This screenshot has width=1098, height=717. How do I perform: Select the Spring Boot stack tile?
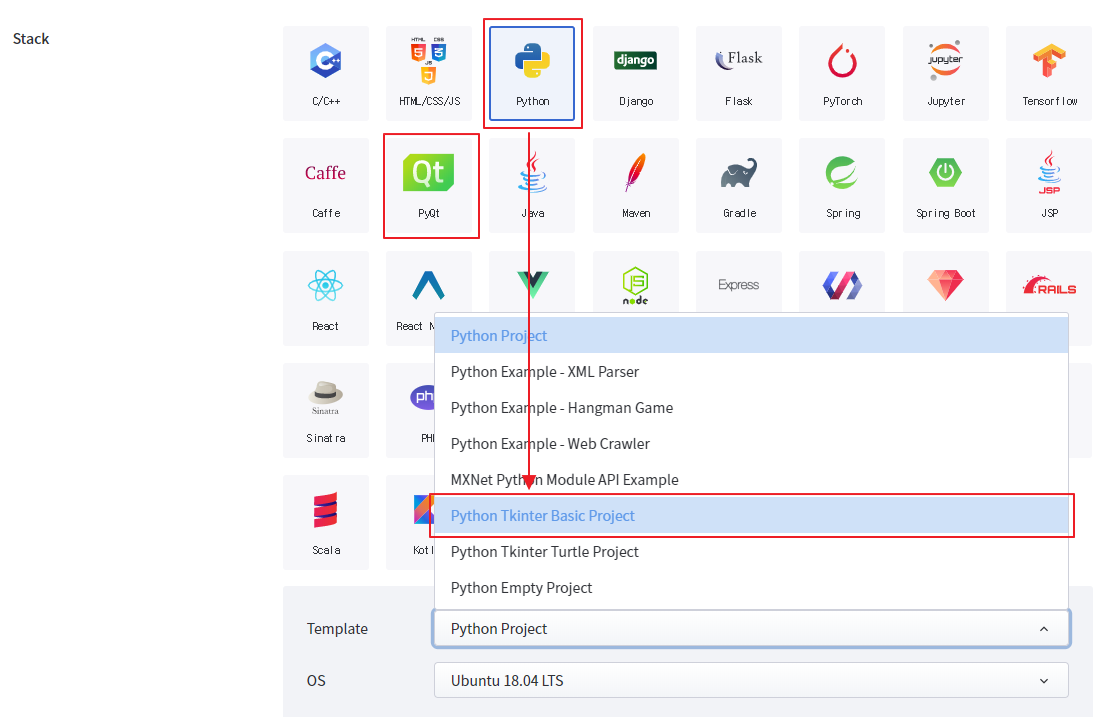click(945, 186)
